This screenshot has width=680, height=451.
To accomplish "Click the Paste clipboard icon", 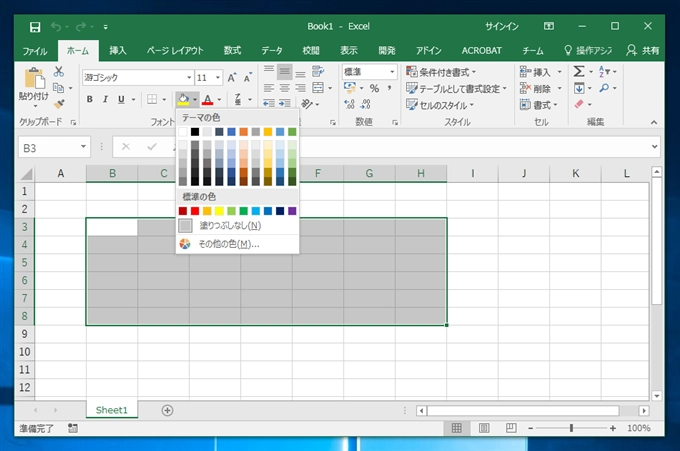I will 34,78.
